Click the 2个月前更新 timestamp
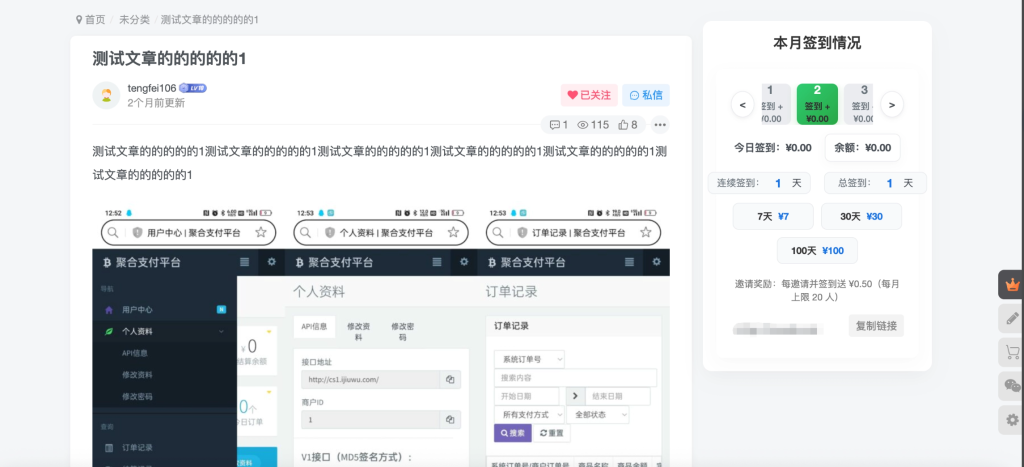 (156, 103)
